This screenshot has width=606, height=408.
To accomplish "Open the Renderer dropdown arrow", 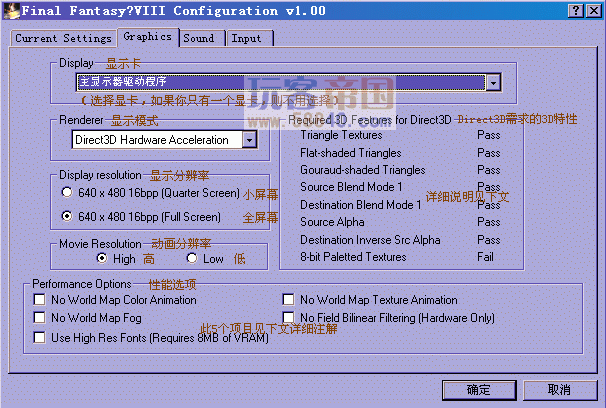I will coord(249,140).
